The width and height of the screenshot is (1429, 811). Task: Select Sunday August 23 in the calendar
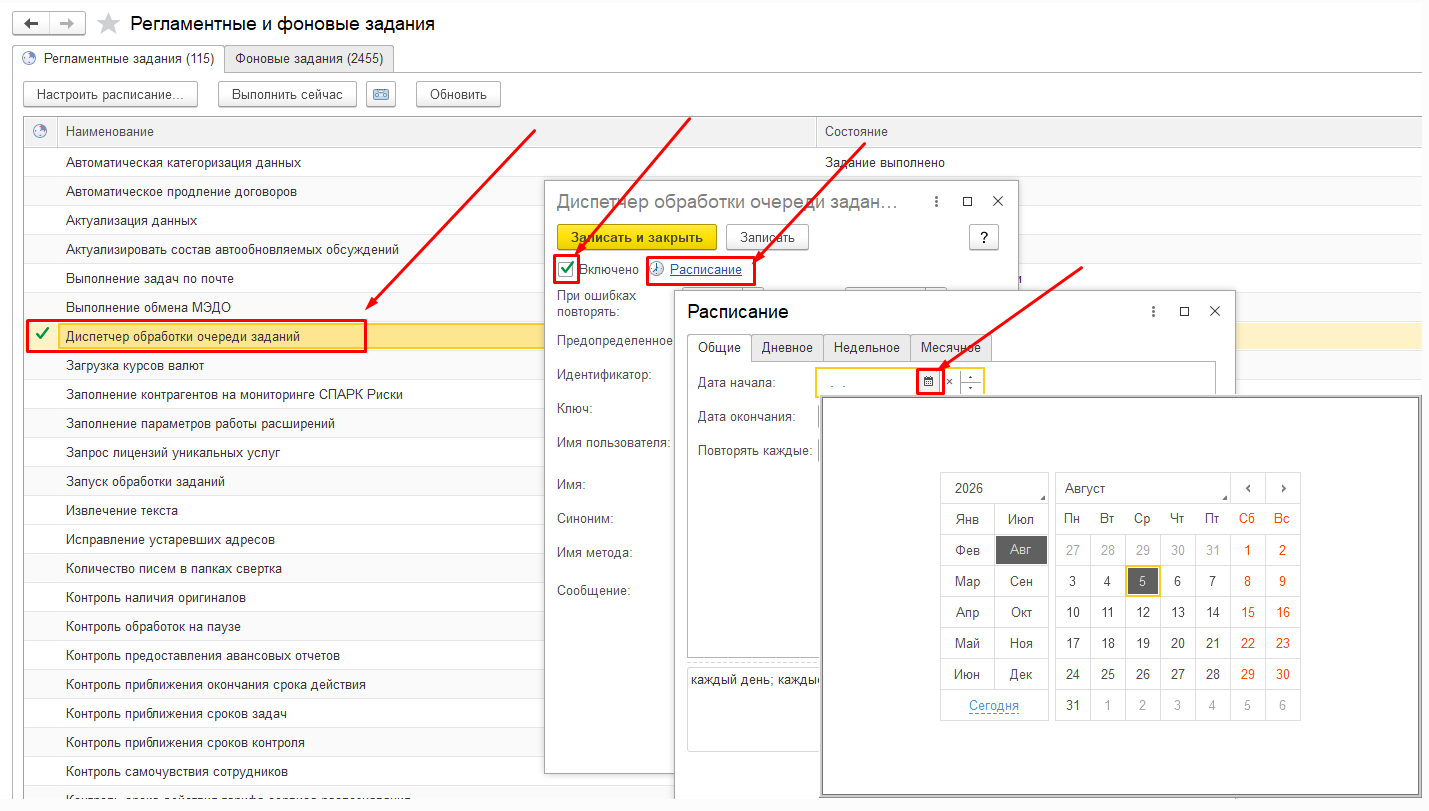[1283, 643]
